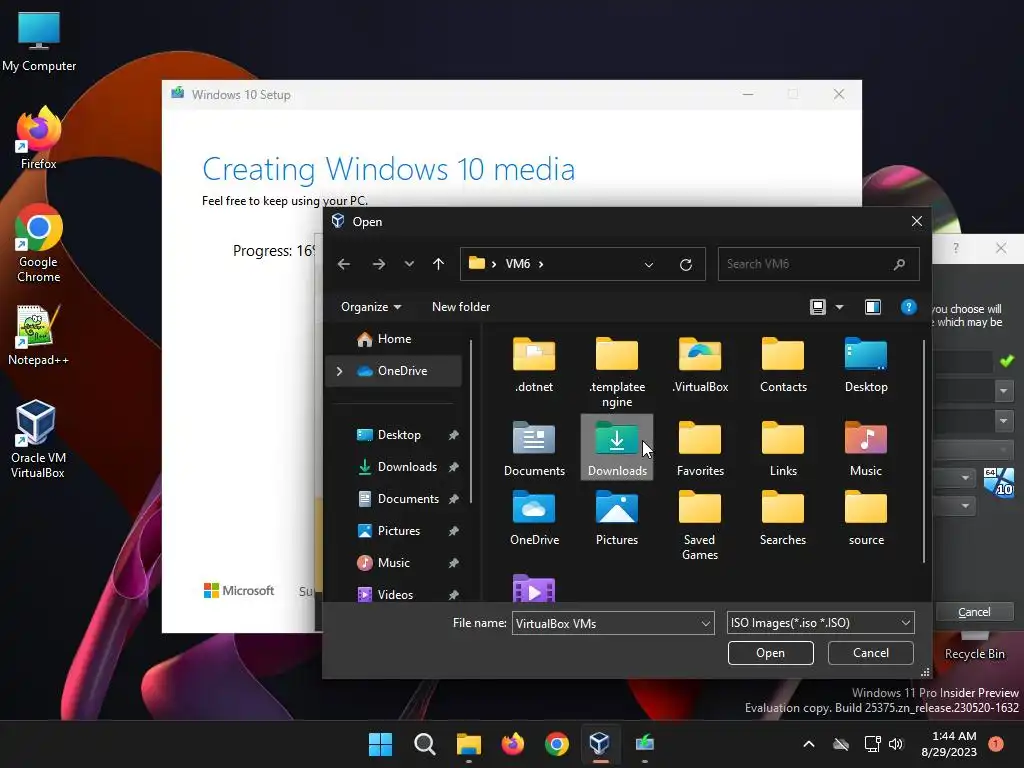Switch to VirtualBox on taskbar
This screenshot has height=768, width=1024.
(x=600, y=744)
